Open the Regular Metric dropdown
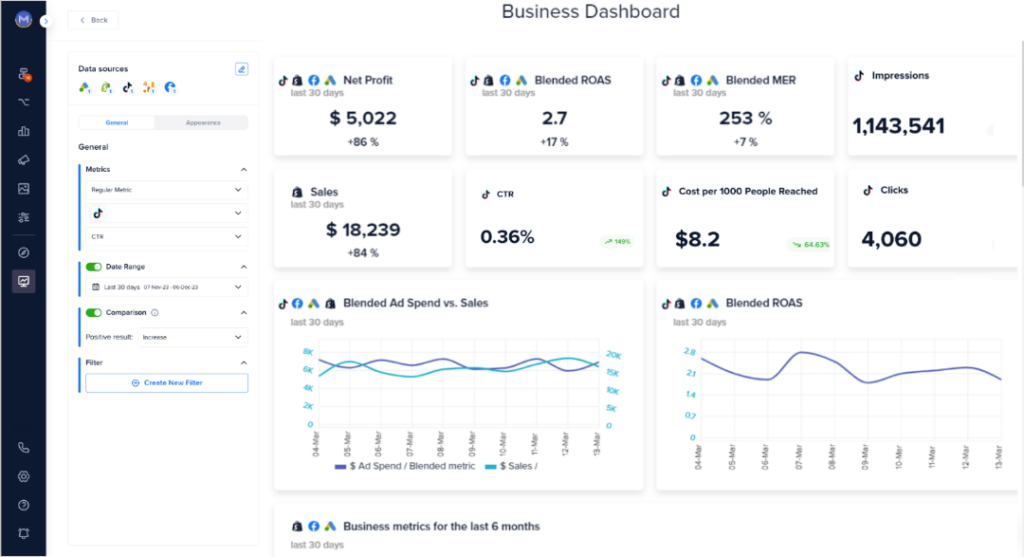 tap(165, 189)
